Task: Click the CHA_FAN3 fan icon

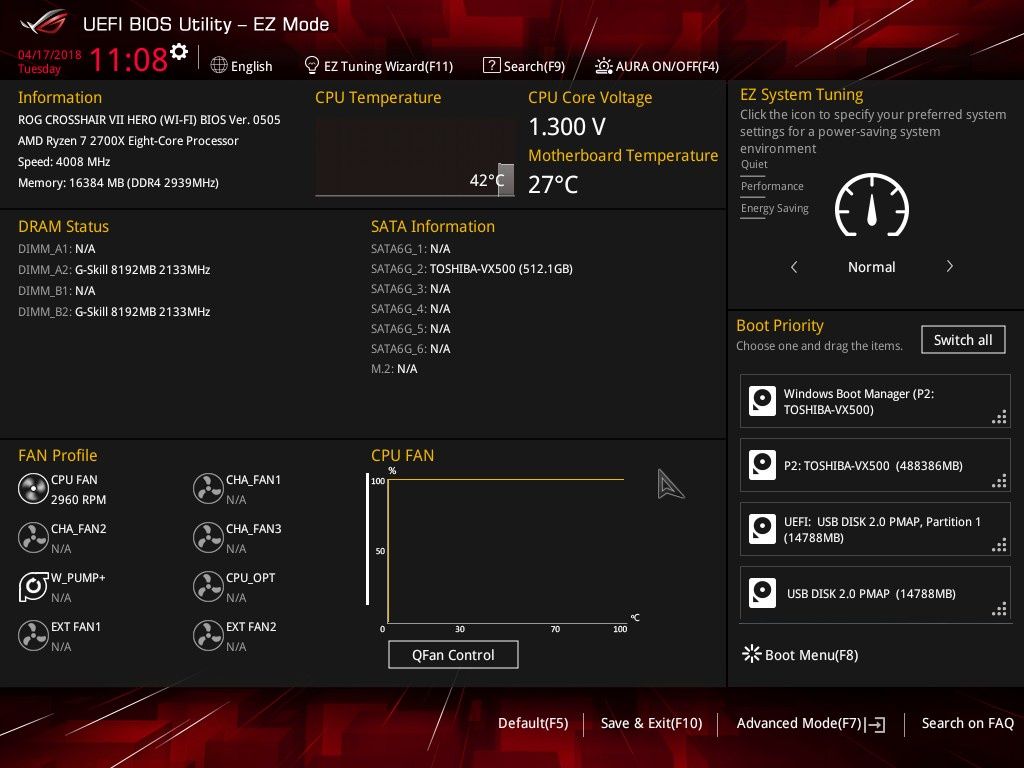Action: click(x=208, y=537)
